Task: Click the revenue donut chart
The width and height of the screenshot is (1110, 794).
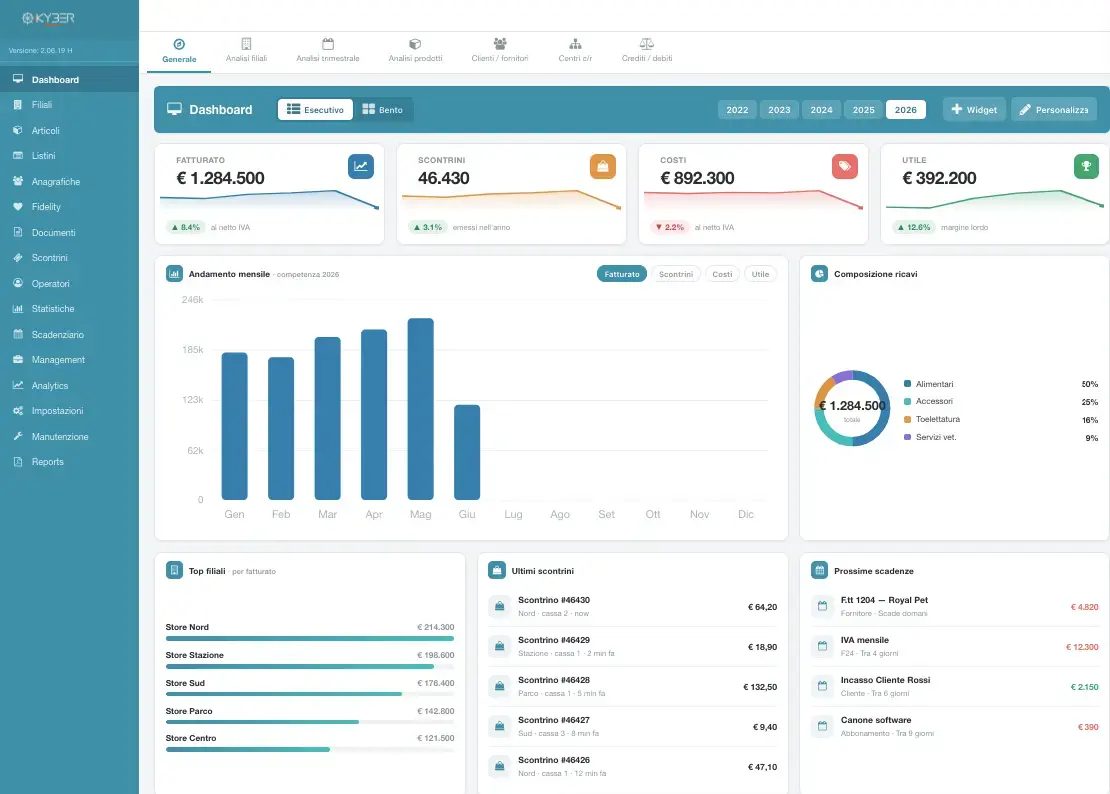Action: coord(852,408)
